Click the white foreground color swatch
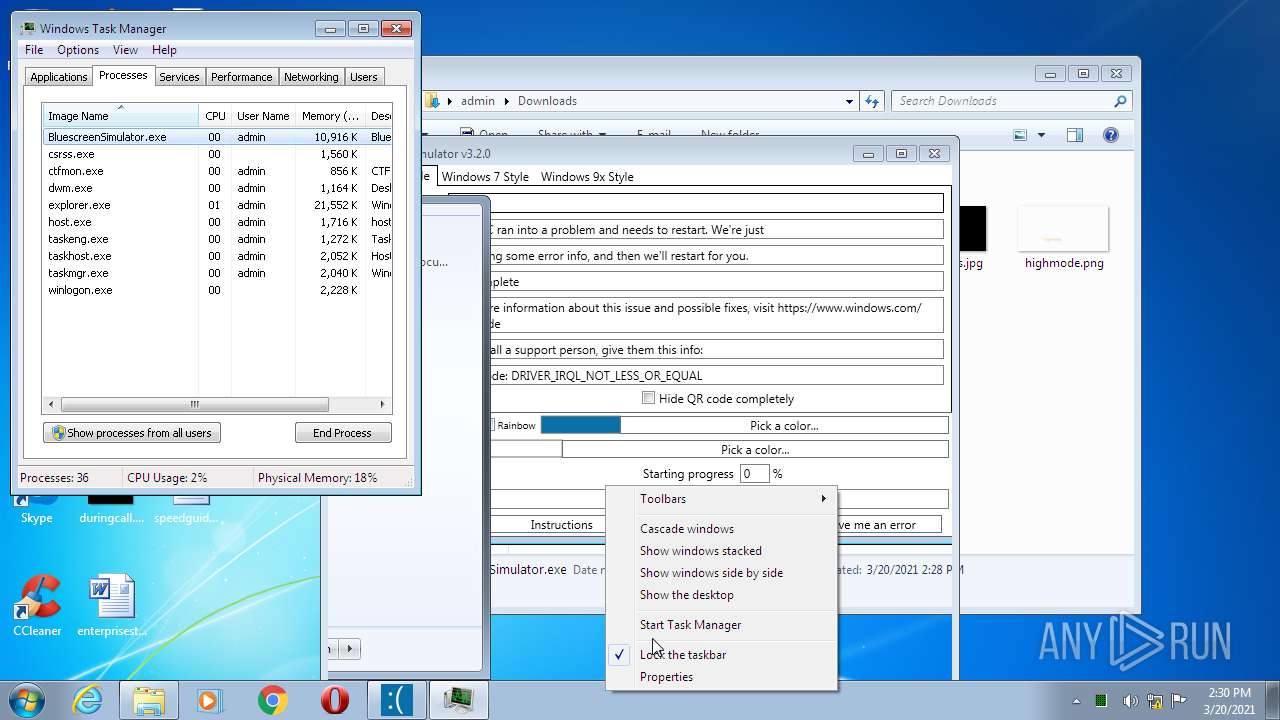This screenshot has height=720, width=1280. 526,450
